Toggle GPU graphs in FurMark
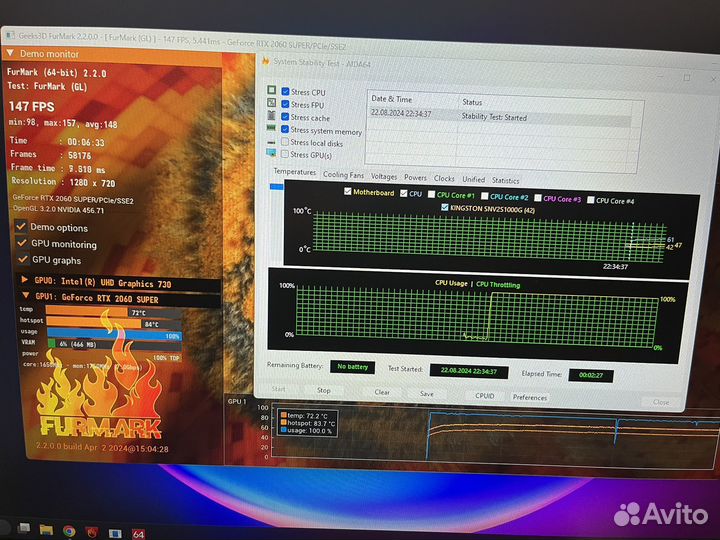720x540 pixels. (x=22, y=259)
